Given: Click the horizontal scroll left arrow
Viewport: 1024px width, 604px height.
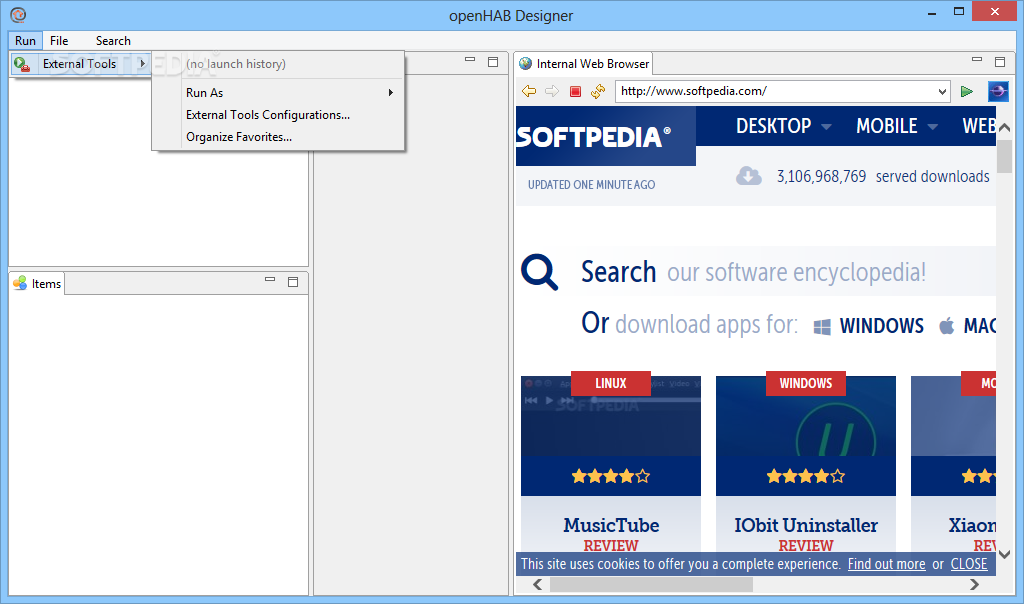Looking at the screenshot, I should 537,584.
